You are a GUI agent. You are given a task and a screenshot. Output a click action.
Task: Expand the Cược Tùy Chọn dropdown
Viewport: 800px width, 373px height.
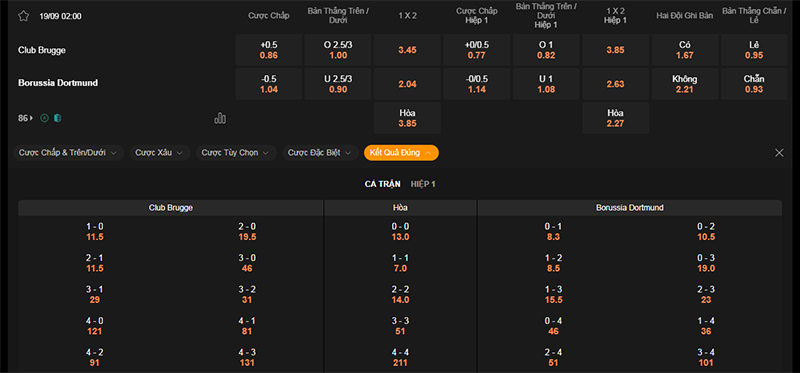coord(236,153)
